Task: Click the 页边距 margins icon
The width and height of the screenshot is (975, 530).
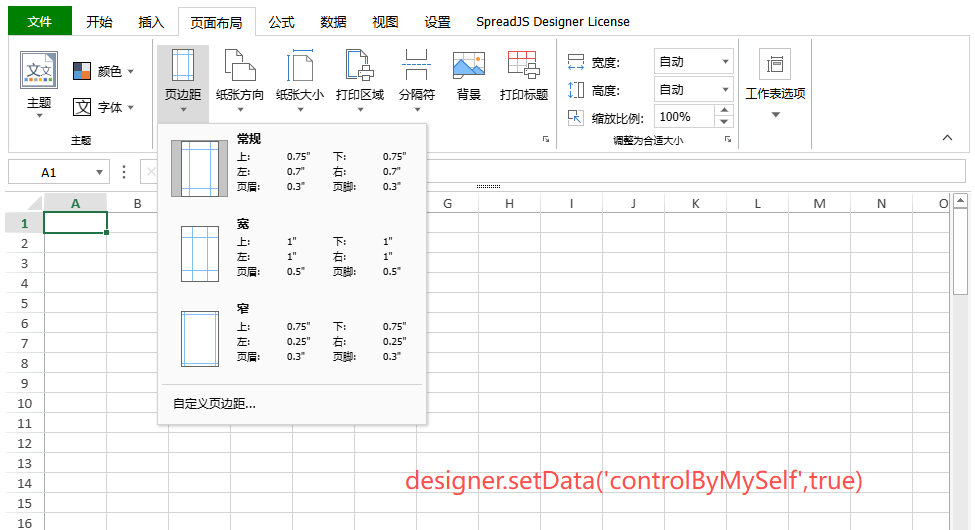Action: tap(183, 65)
